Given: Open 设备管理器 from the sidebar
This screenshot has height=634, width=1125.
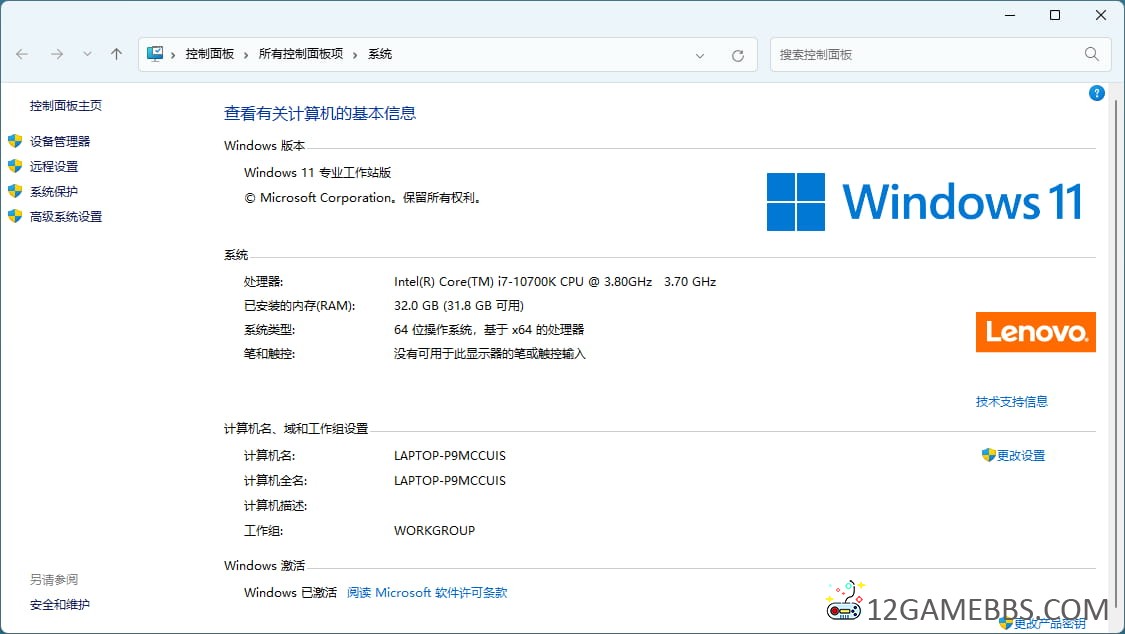Looking at the screenshot, I should tap(60, 142).
